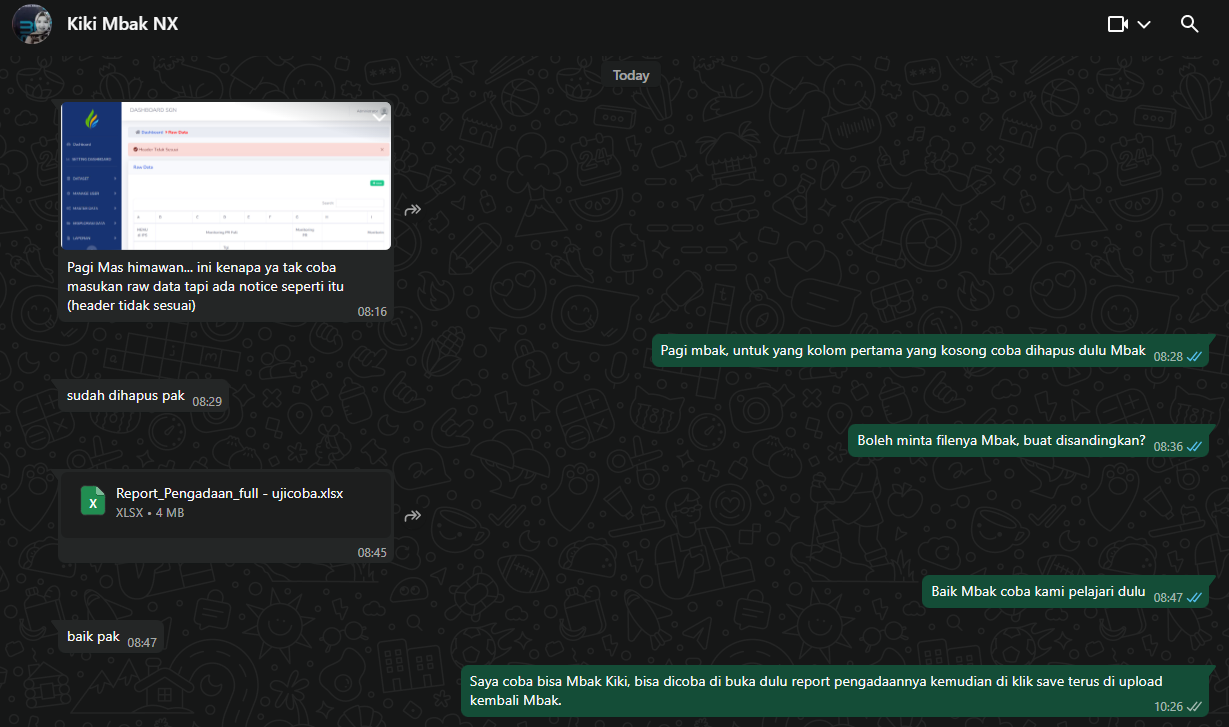This screenshot has width=1229, height=727.
Task: Click read receipt ticks at 08:28
Action: (1194, 356)
